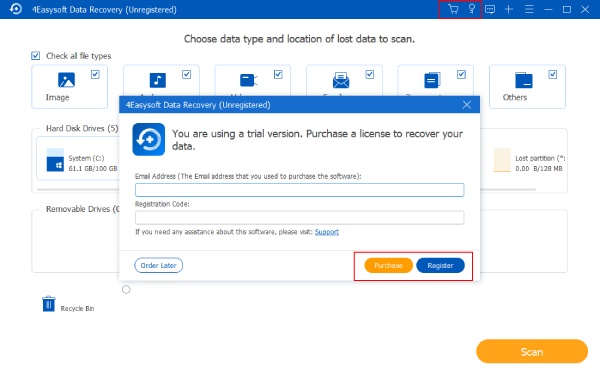Select the Image file type icon
Screen dimensions: 600x378
66,80
